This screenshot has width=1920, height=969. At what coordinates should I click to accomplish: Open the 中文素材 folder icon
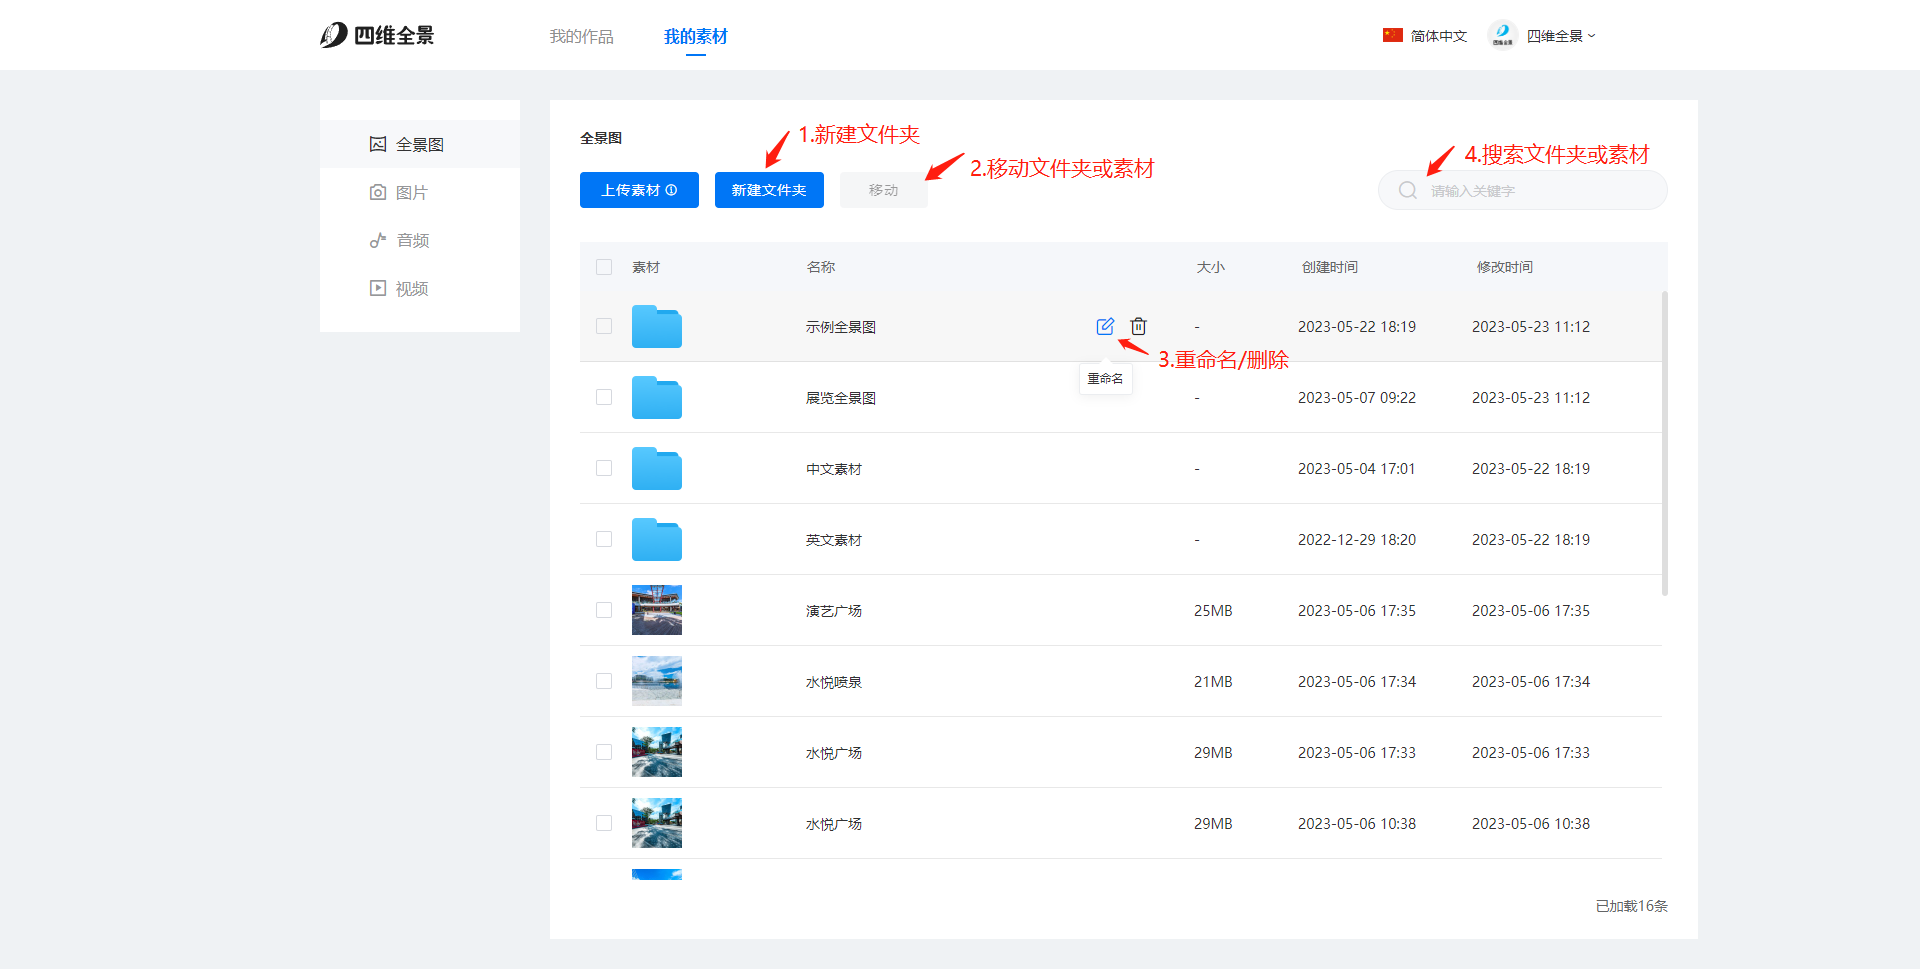(656, 469)
